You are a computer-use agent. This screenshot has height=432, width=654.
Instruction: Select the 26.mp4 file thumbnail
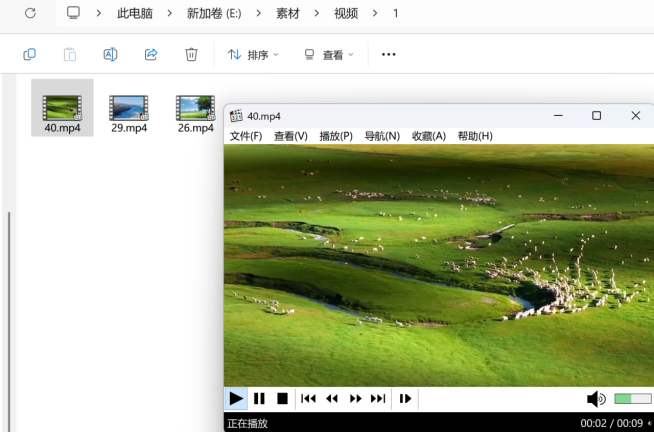tap(196, 108)
